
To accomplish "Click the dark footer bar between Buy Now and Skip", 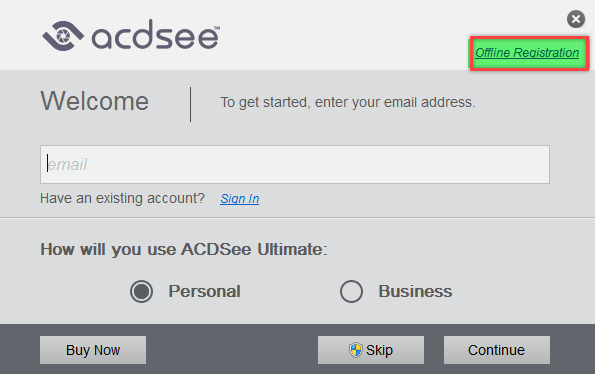I will pyautogui.click(x=232, y=350).
